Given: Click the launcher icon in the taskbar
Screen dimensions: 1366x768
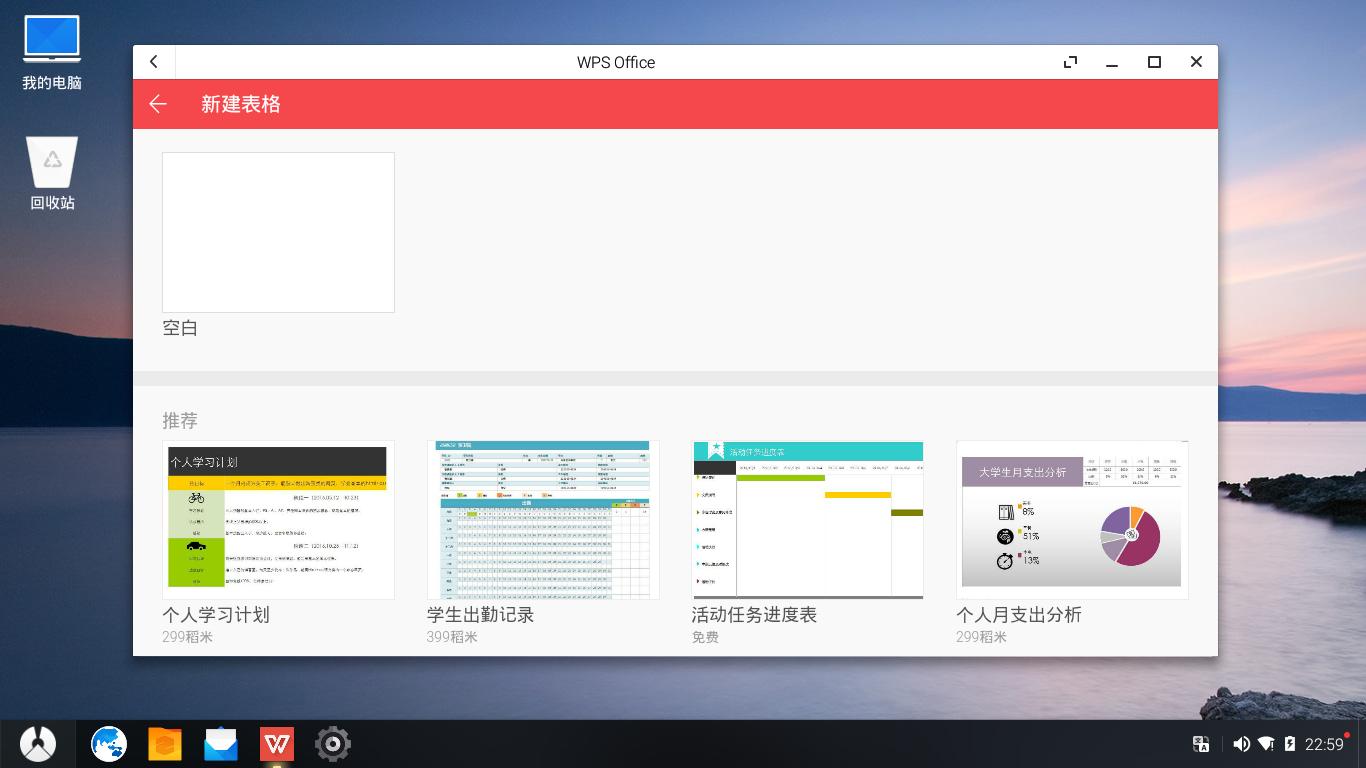Looking at the screenshot, I should (x=39, y=743).
